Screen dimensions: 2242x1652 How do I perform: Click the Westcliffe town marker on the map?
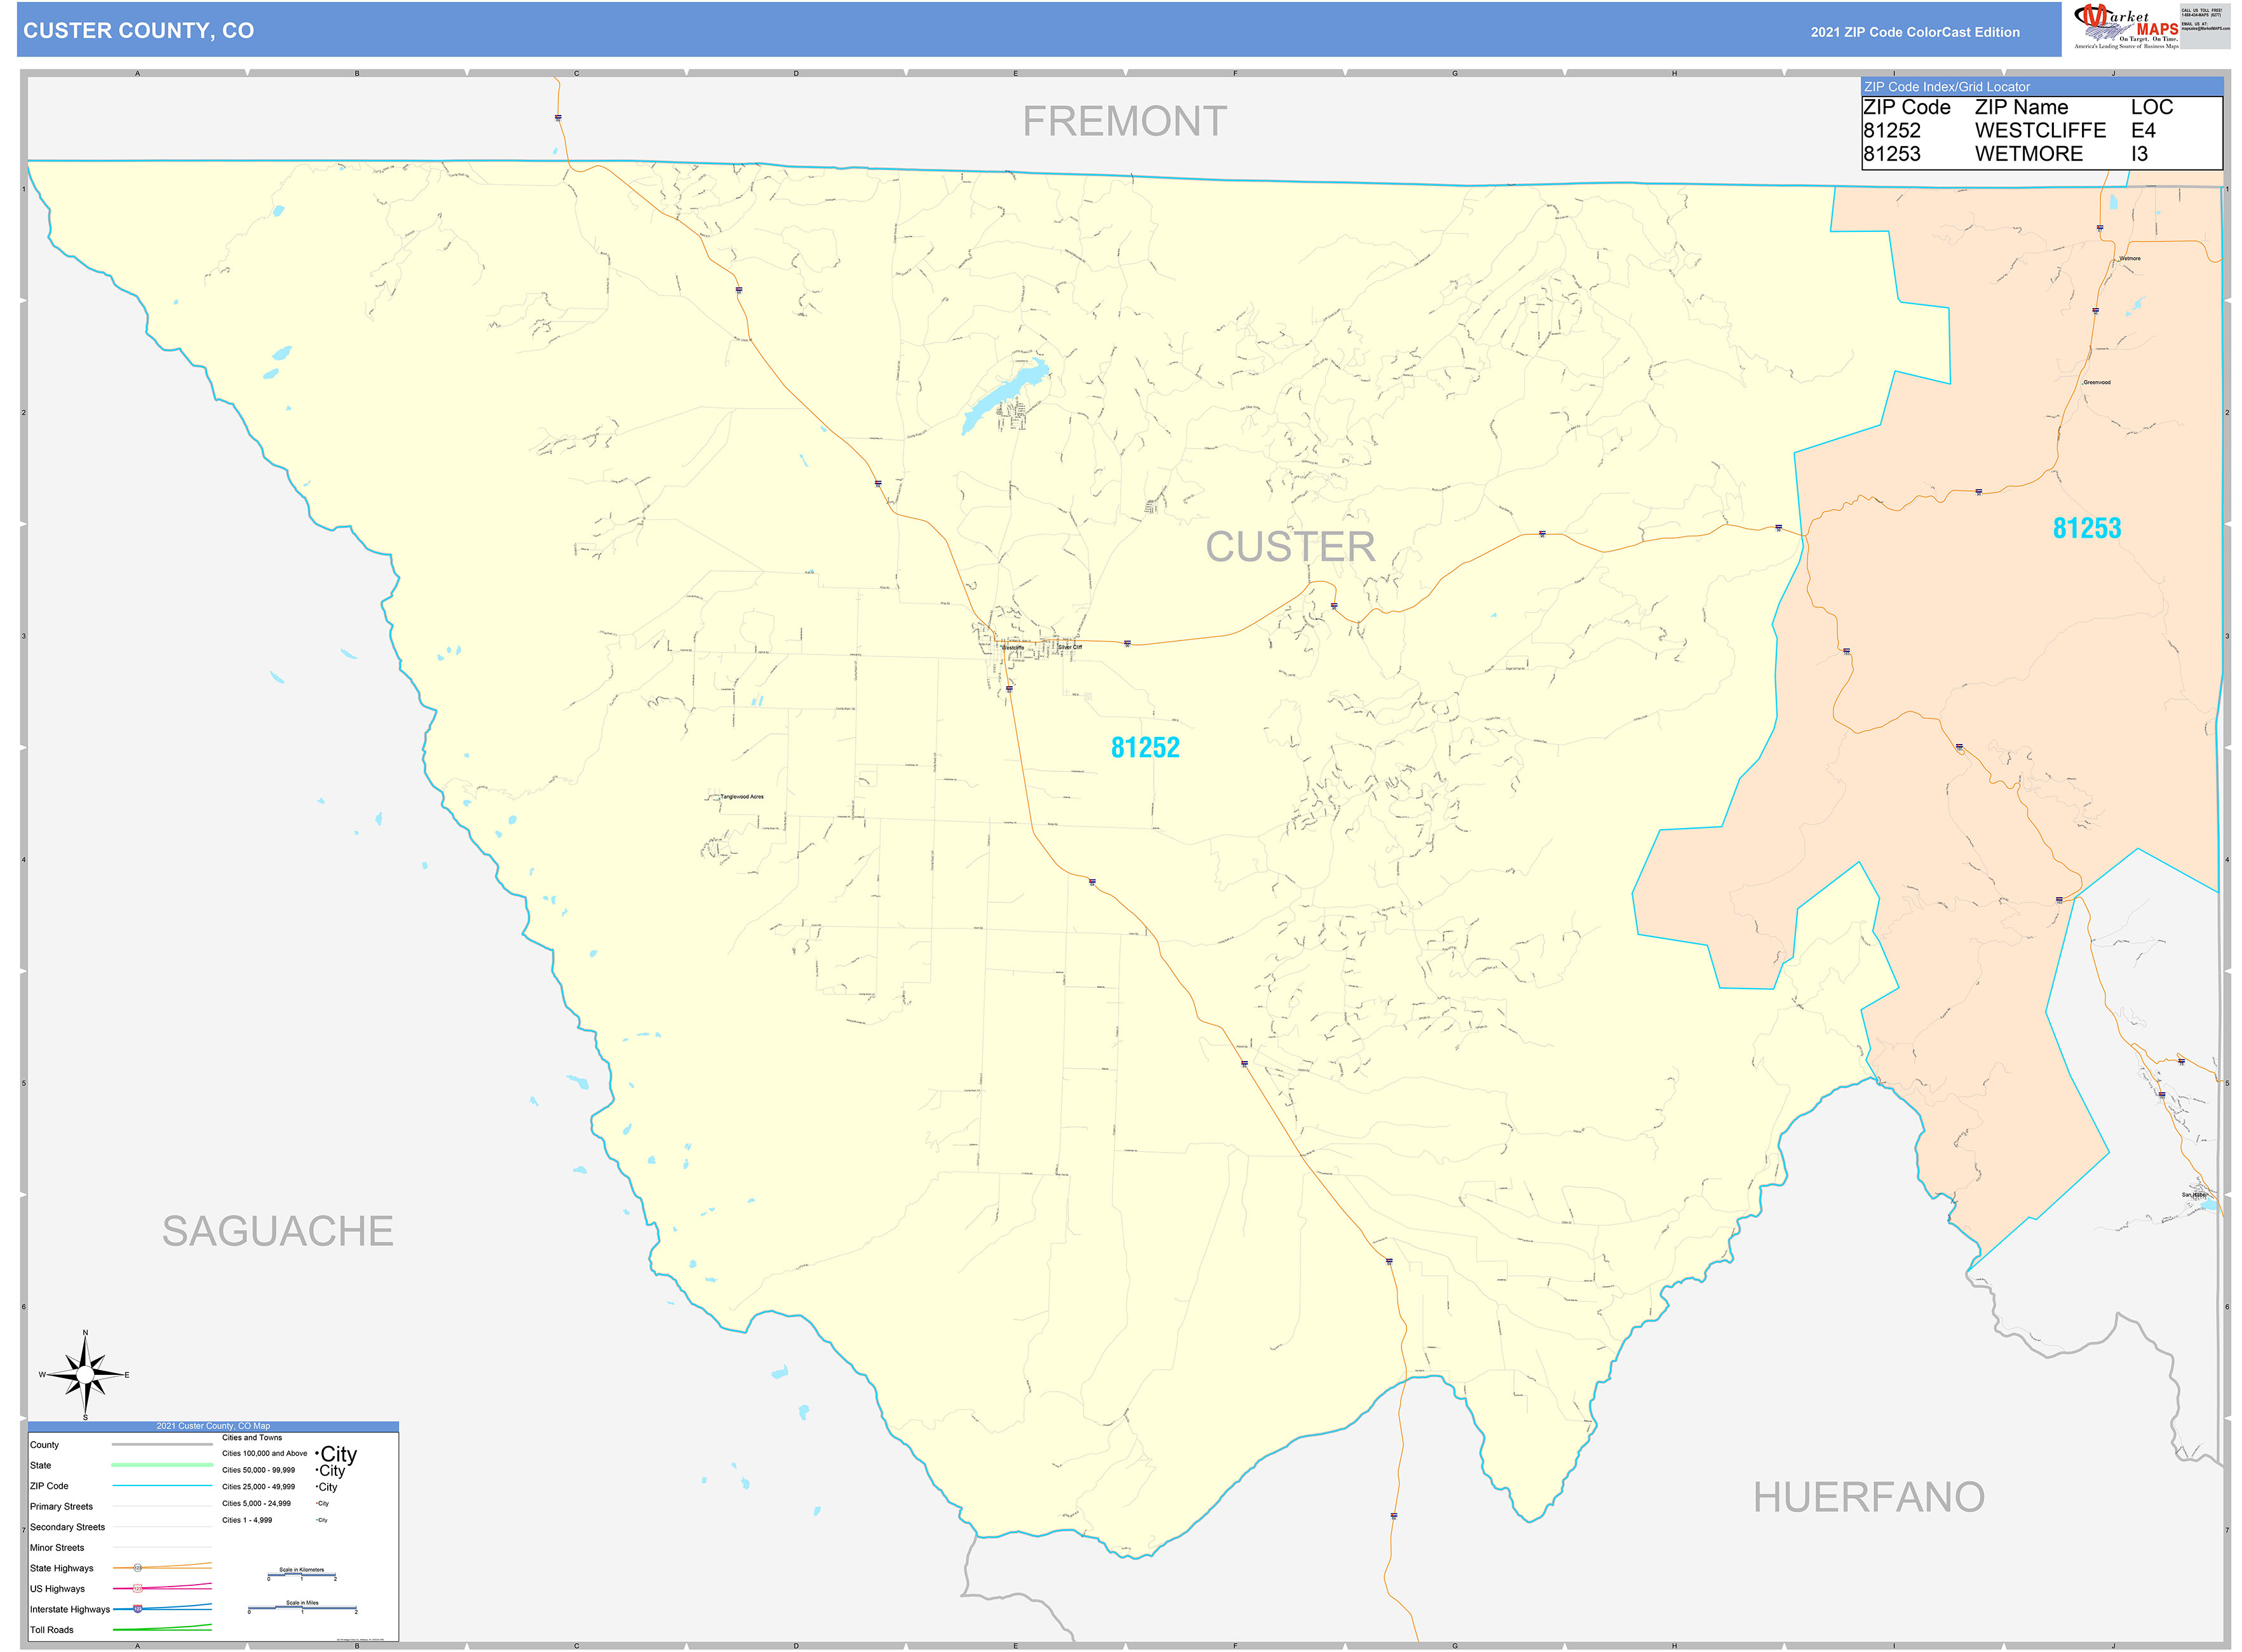1001,646
